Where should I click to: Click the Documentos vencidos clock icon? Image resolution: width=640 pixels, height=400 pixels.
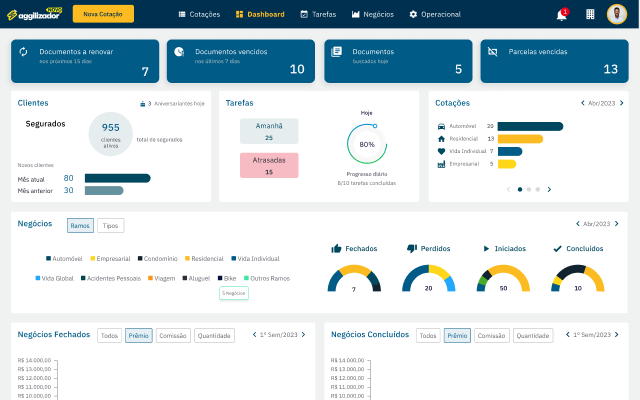coord(179,51)
